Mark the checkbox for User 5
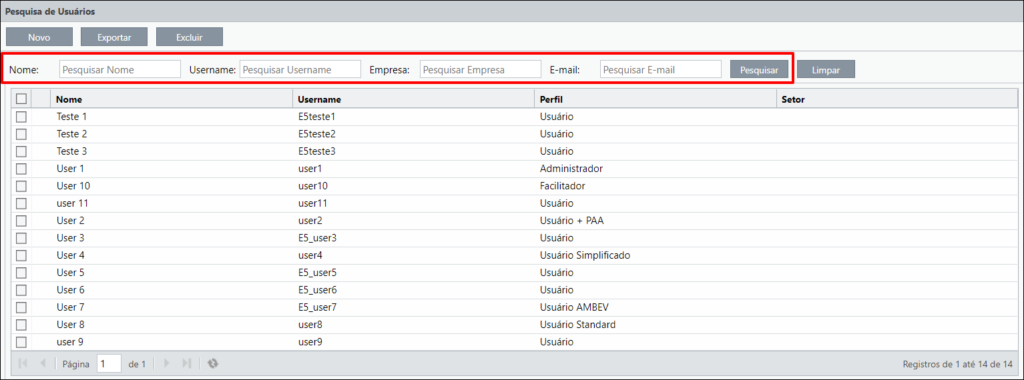 click(22, 272)
